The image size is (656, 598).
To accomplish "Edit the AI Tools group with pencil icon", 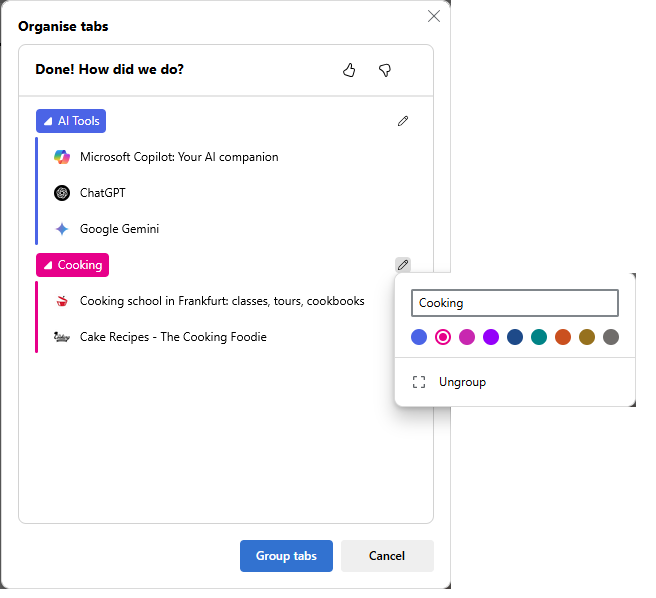I will click(x=403, y=121).
